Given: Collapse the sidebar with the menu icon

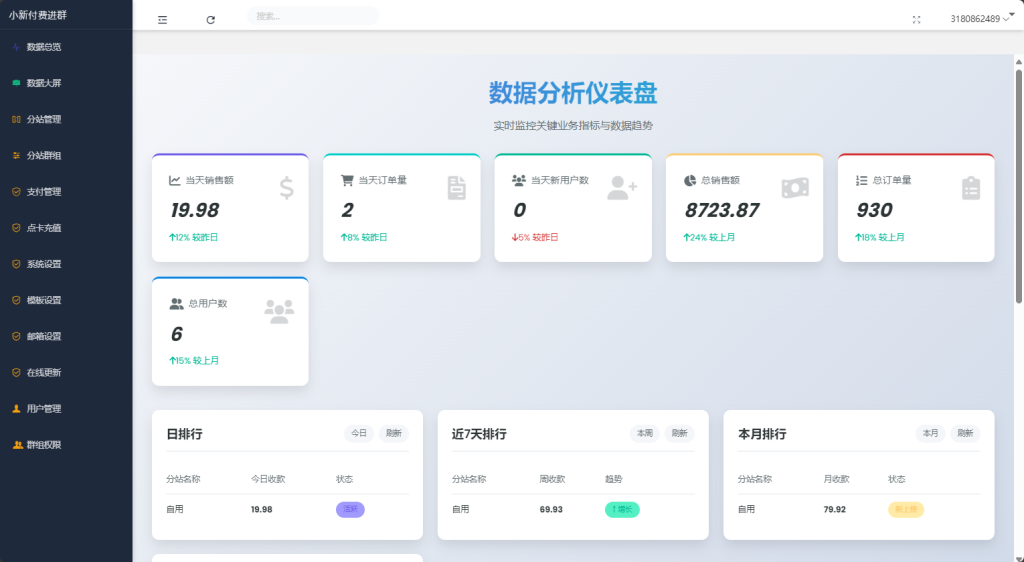Looking at the screenshot, I should pos(163,20).
